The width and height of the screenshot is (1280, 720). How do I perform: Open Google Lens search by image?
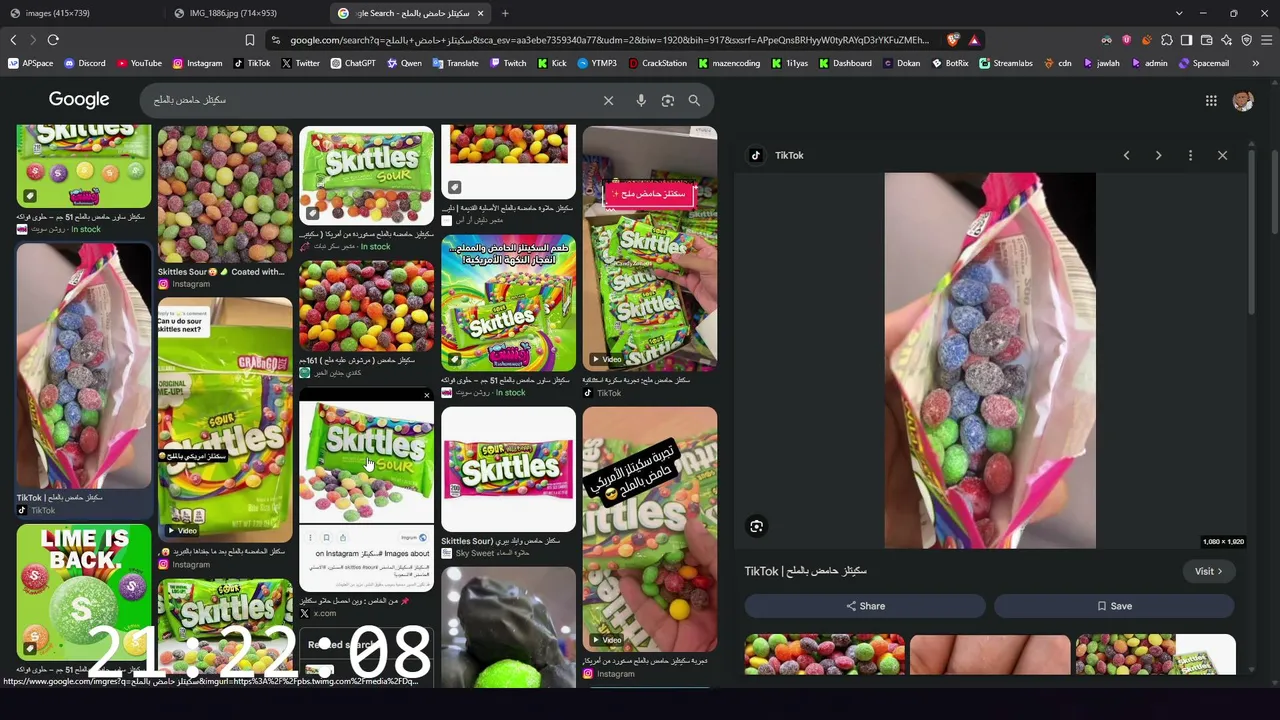click(x=668, y=100)
